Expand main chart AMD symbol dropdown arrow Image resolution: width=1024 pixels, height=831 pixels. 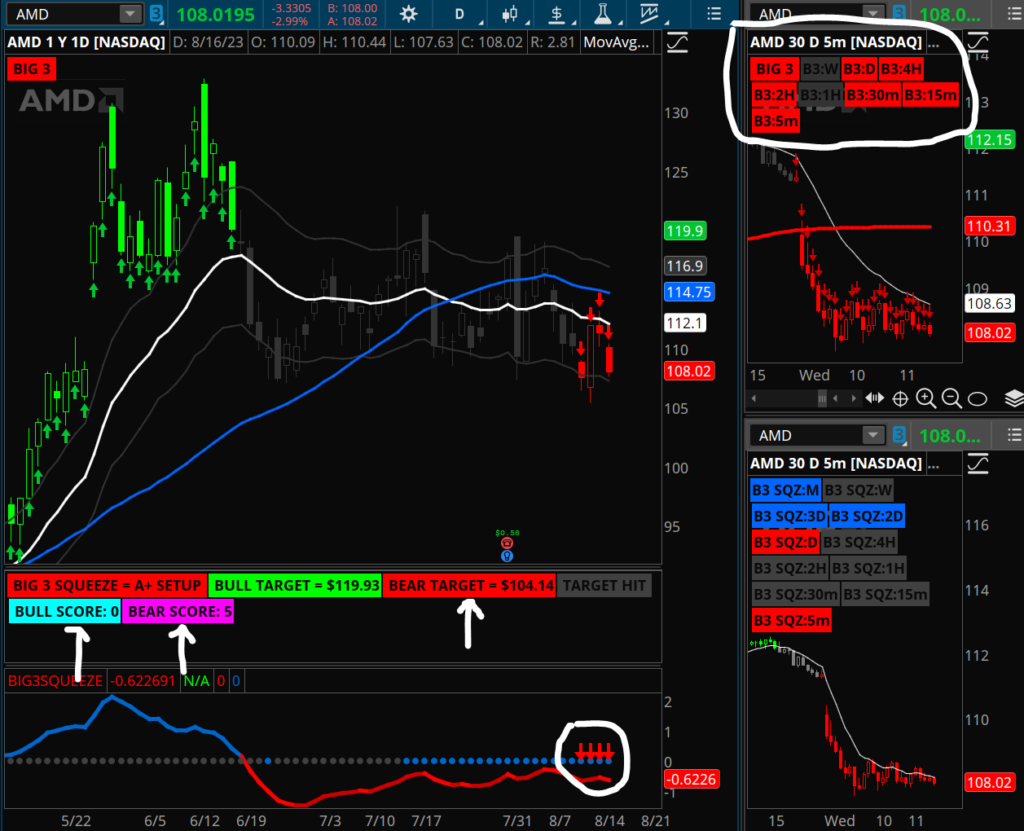tap(131, 14)
